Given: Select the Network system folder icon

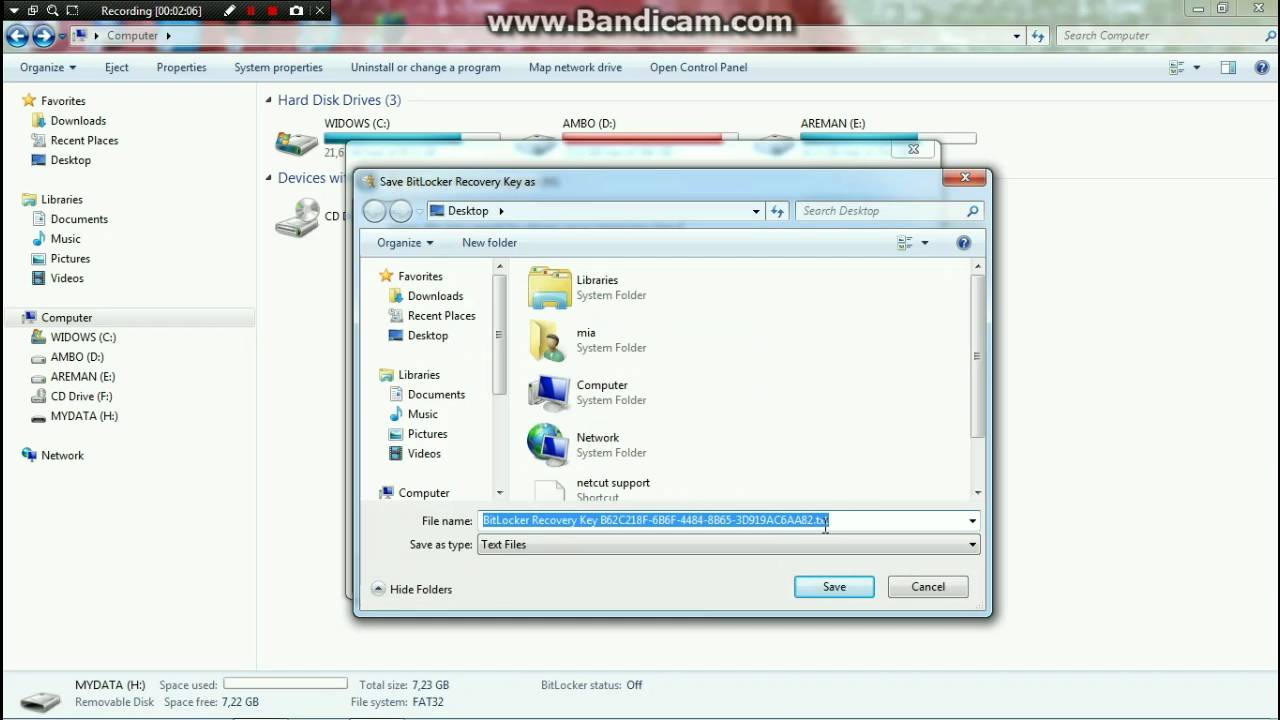Looking at the screenshot, I should point(549,445).
